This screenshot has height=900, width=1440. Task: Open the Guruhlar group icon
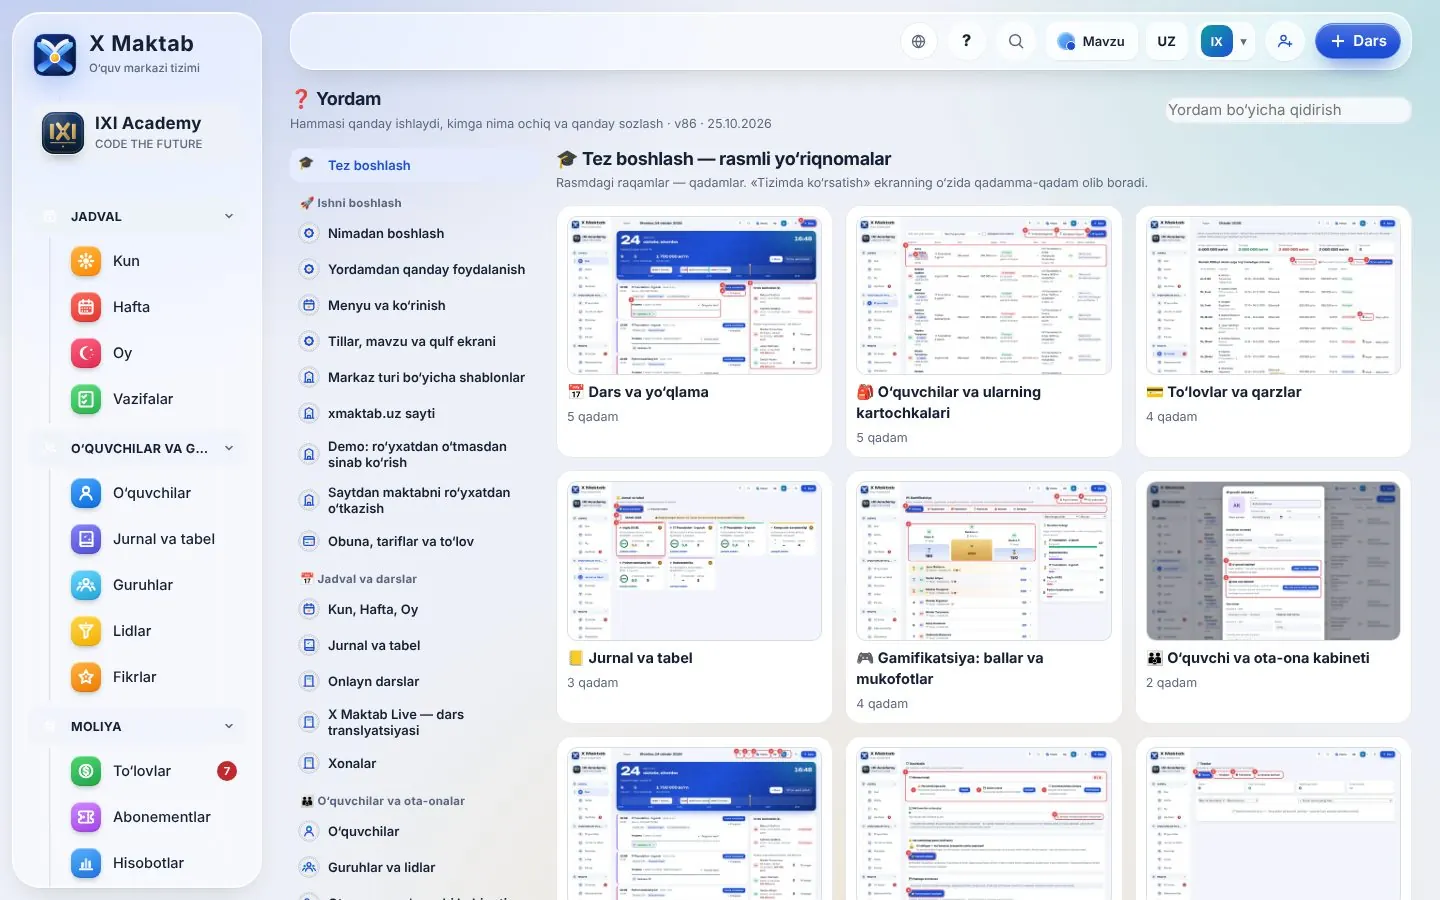[x=86, y=585]
